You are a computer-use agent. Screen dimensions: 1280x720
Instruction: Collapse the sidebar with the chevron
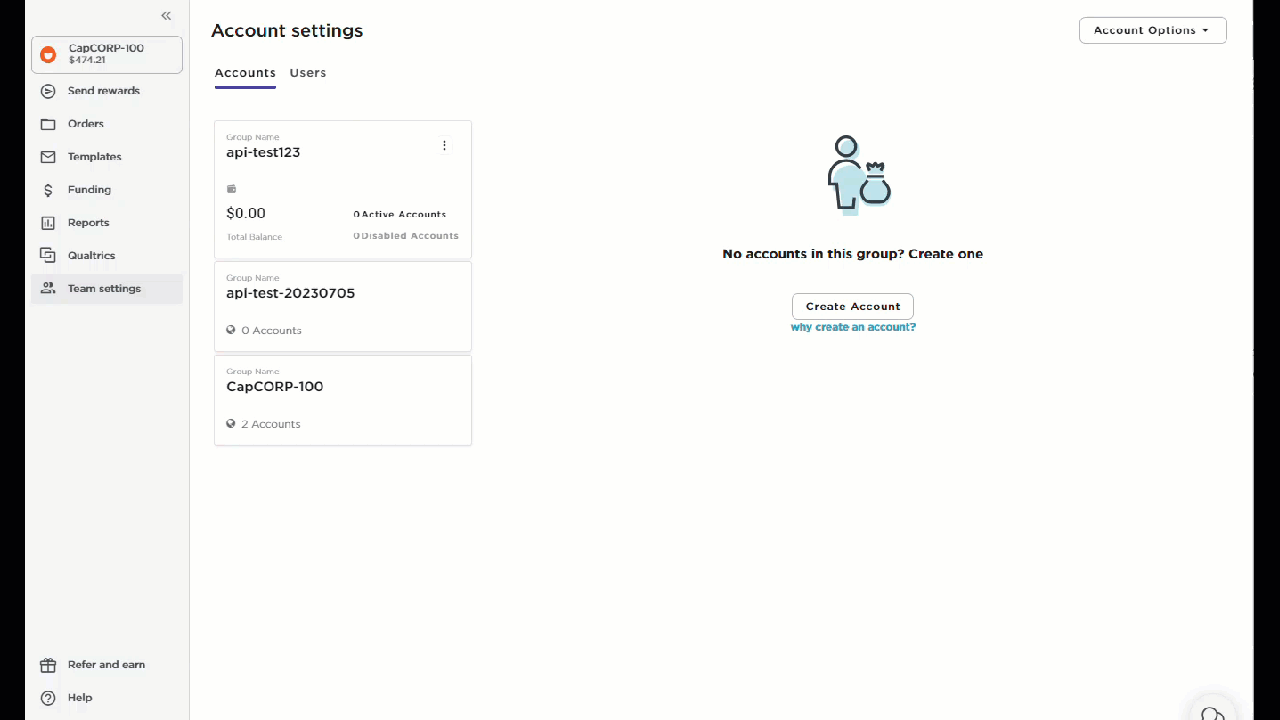click(166, 15)
